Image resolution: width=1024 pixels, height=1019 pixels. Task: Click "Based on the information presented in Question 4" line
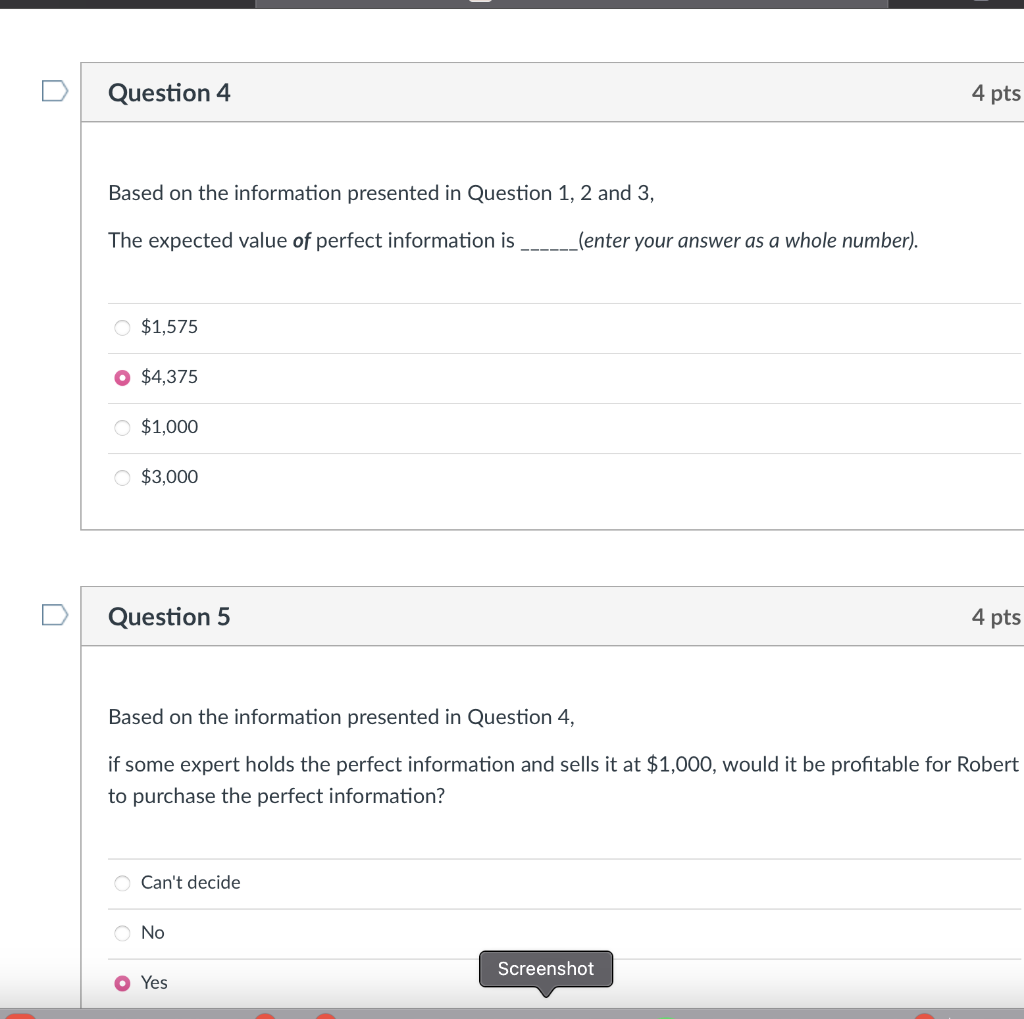341,717
